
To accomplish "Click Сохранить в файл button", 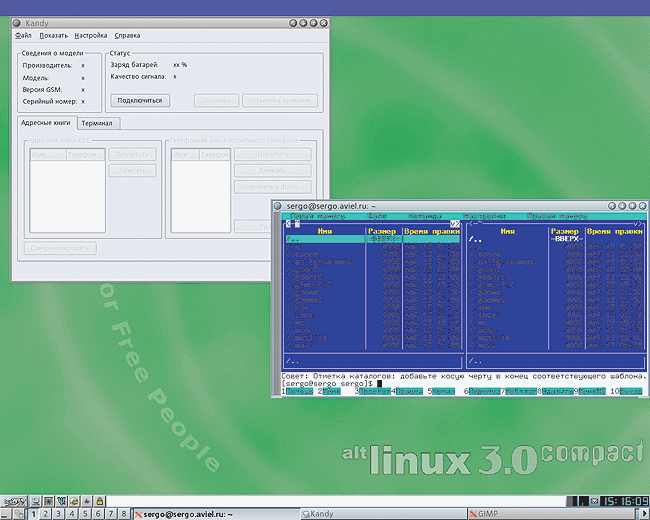I will click(272, 187).
